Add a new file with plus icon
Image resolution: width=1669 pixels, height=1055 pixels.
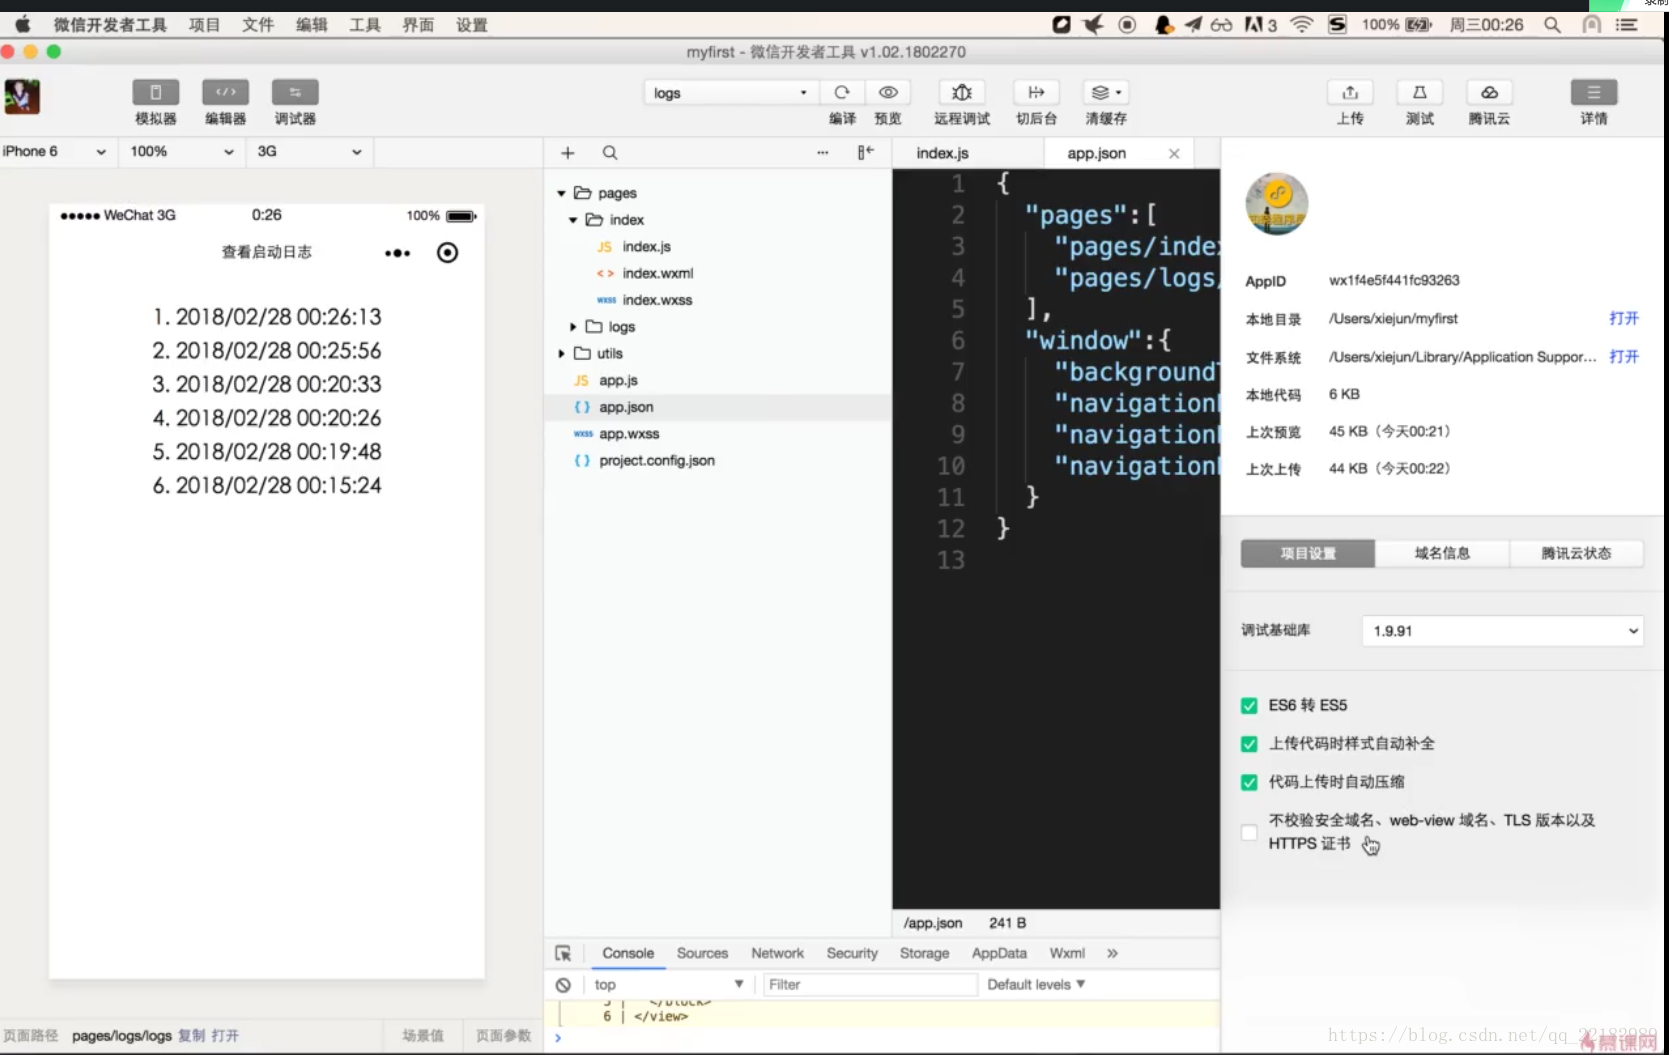pos(567,153)
